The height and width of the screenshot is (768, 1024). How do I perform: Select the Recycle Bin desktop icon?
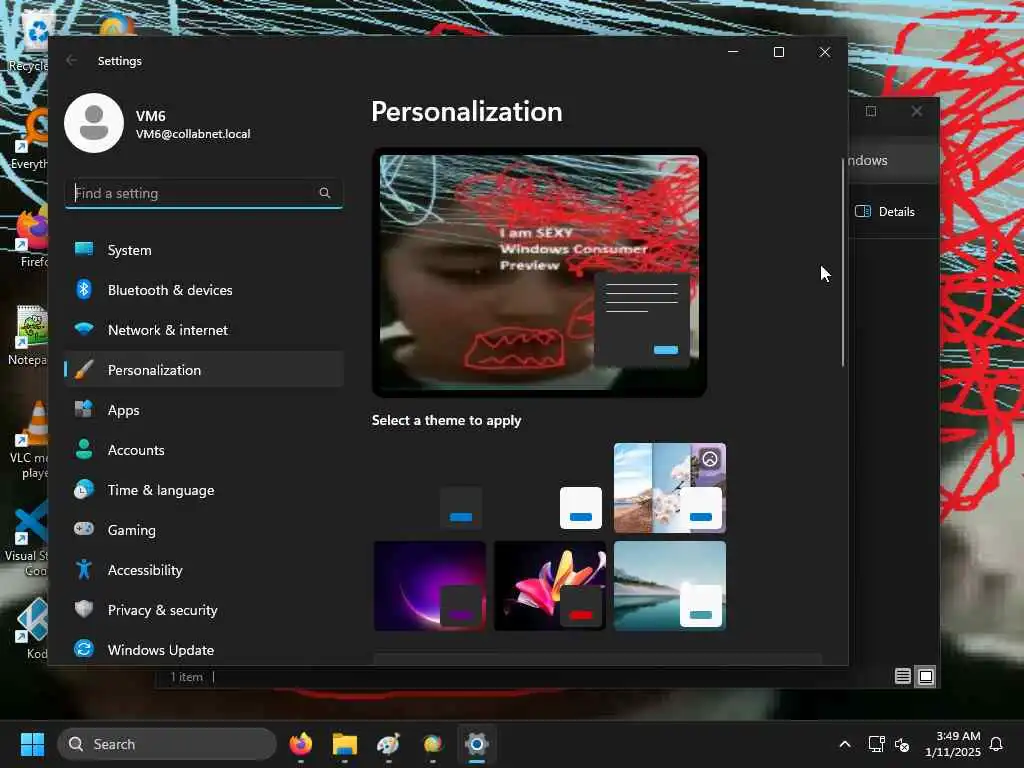[x=27, y=42]
